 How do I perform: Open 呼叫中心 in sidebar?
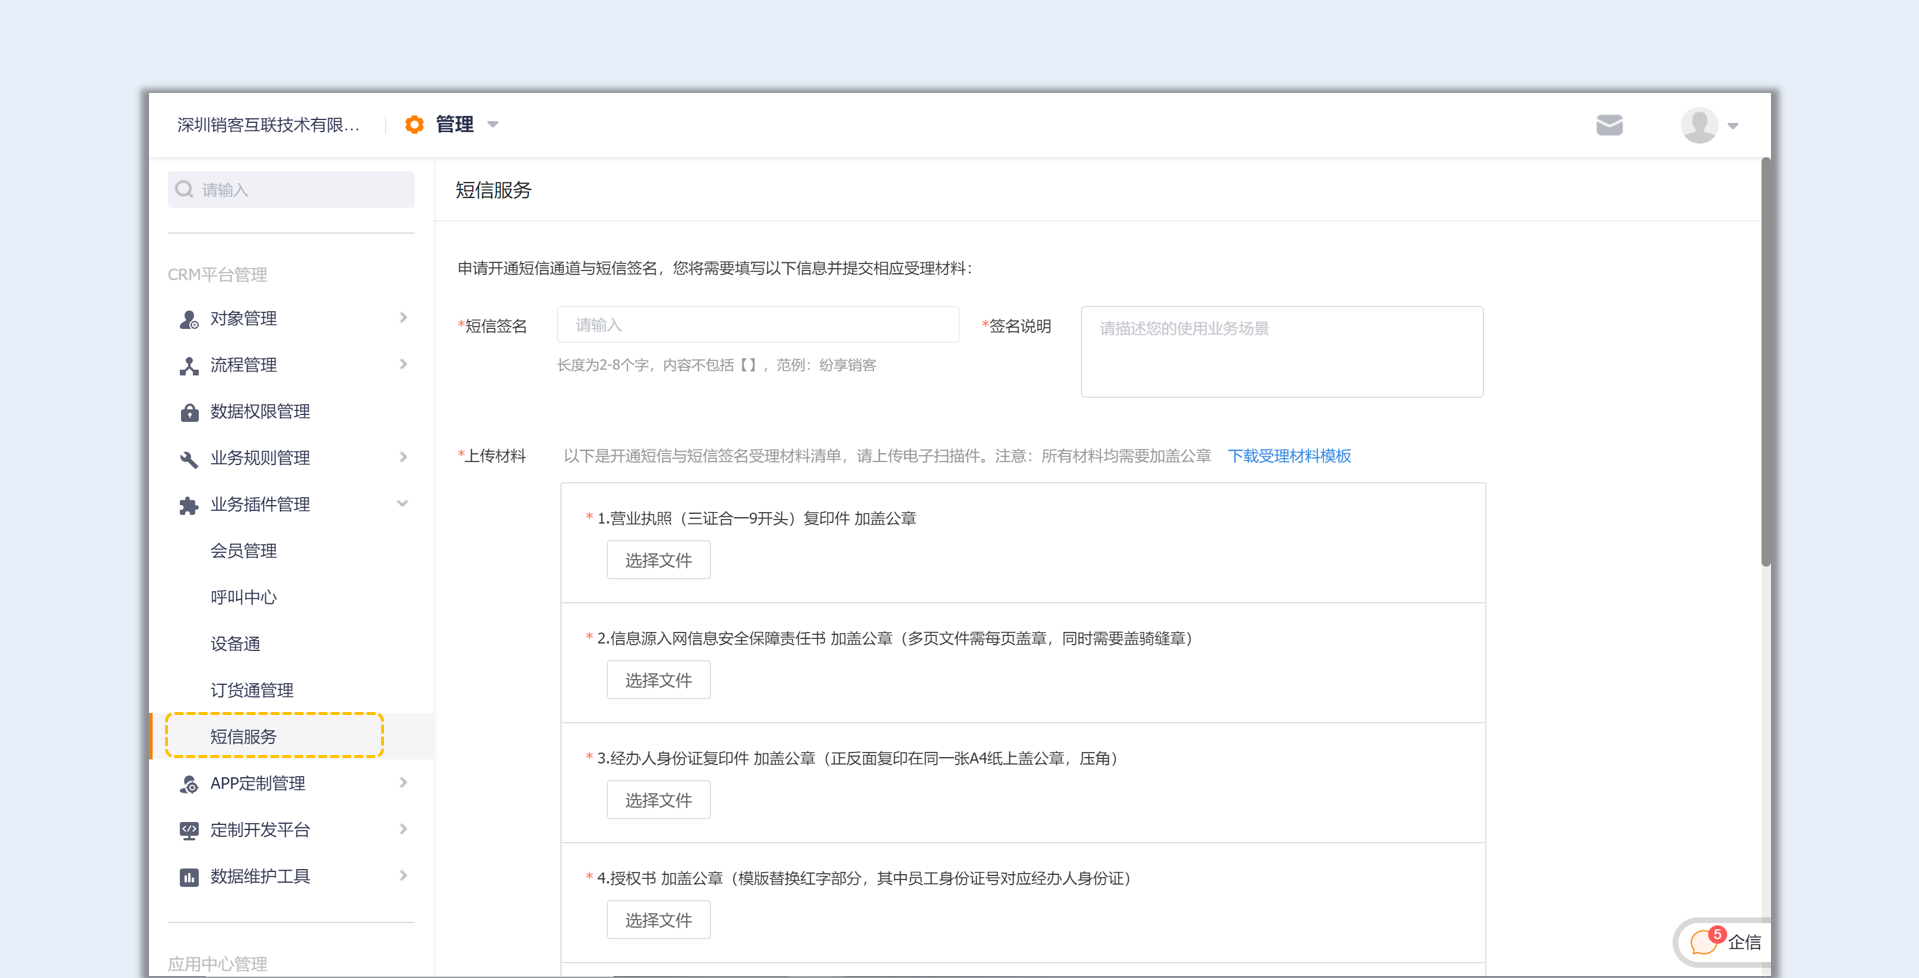click(x=243, y=597)
